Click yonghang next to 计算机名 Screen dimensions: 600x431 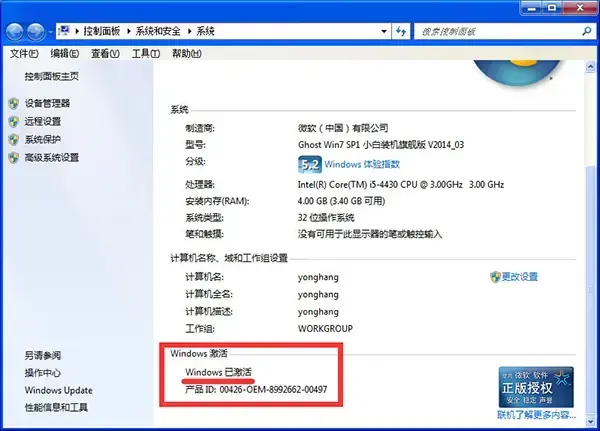pyautogui.click(x=318, y=277)
